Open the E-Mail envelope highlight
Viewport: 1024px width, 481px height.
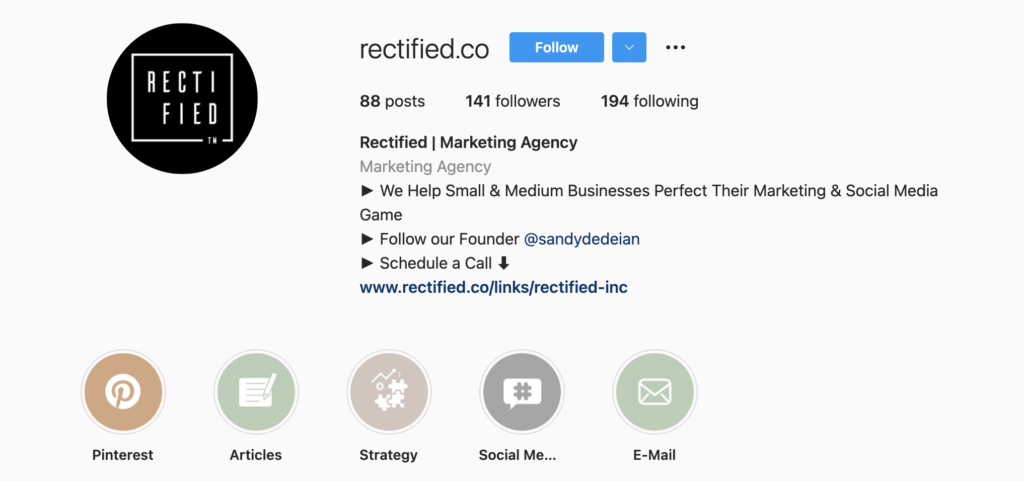(654, 392)
